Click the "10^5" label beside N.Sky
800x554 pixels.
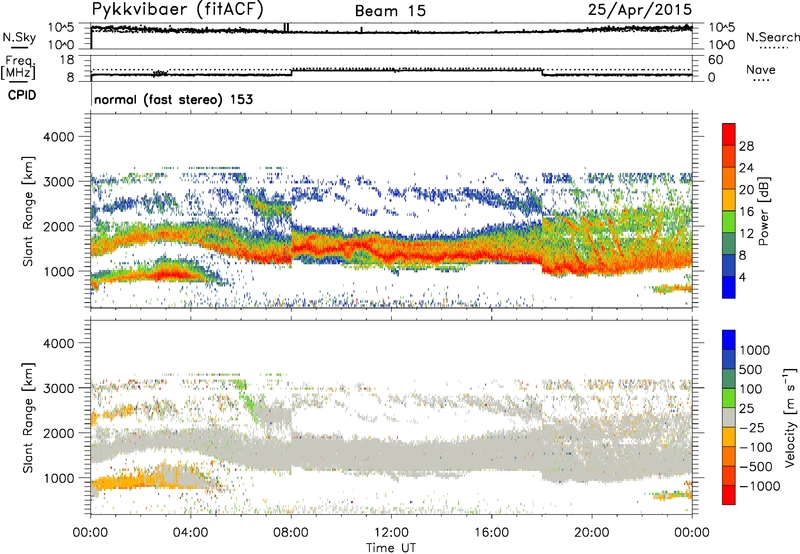[61, 28]
